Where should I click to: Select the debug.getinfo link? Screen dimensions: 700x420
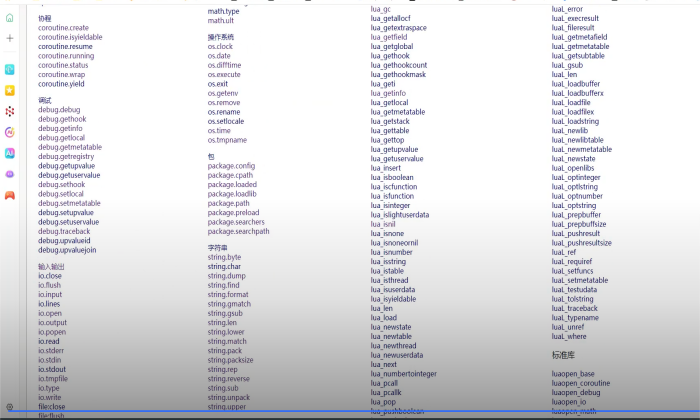click(x=60, y=129)
